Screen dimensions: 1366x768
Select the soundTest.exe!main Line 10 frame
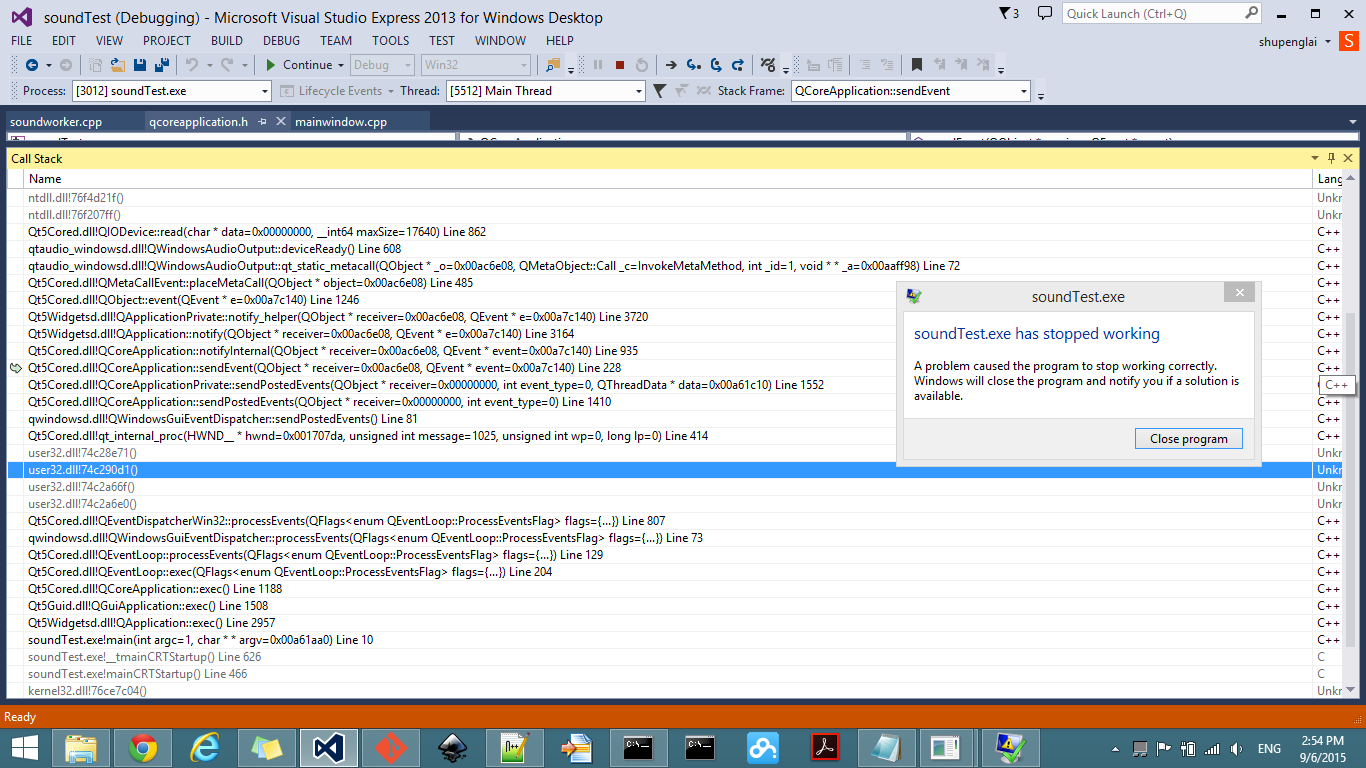pyautogui.click(x=200, y=640)
